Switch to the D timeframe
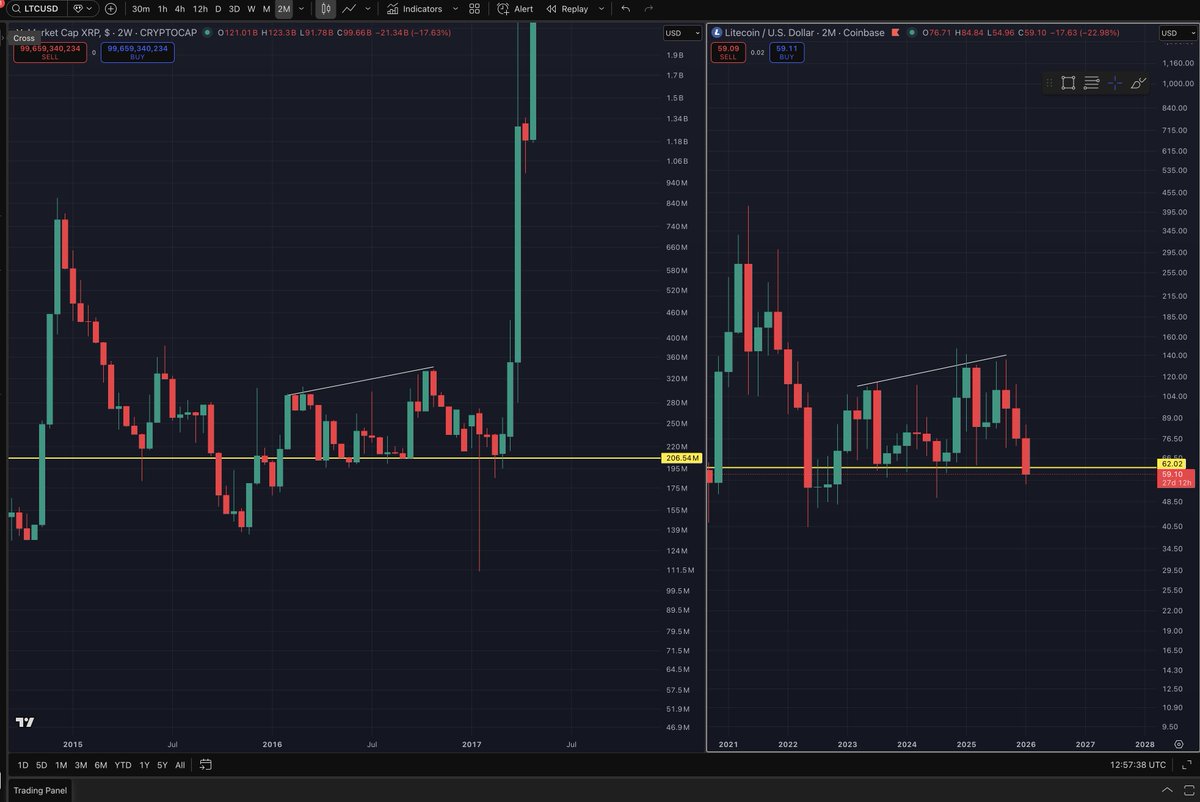 pos(218,9)
